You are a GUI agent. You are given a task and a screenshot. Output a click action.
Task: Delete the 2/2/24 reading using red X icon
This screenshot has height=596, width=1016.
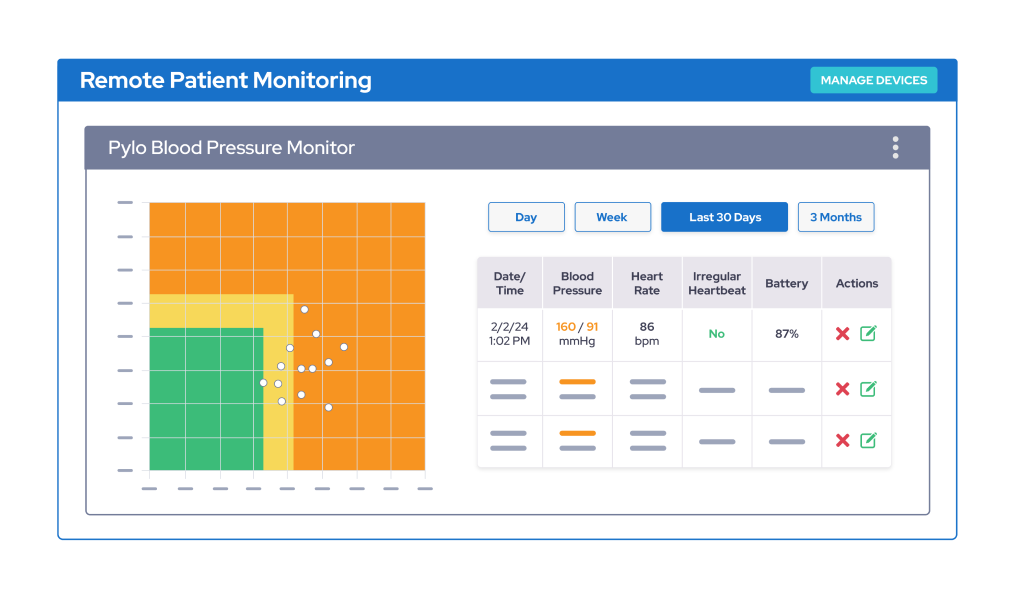point(843,335)
